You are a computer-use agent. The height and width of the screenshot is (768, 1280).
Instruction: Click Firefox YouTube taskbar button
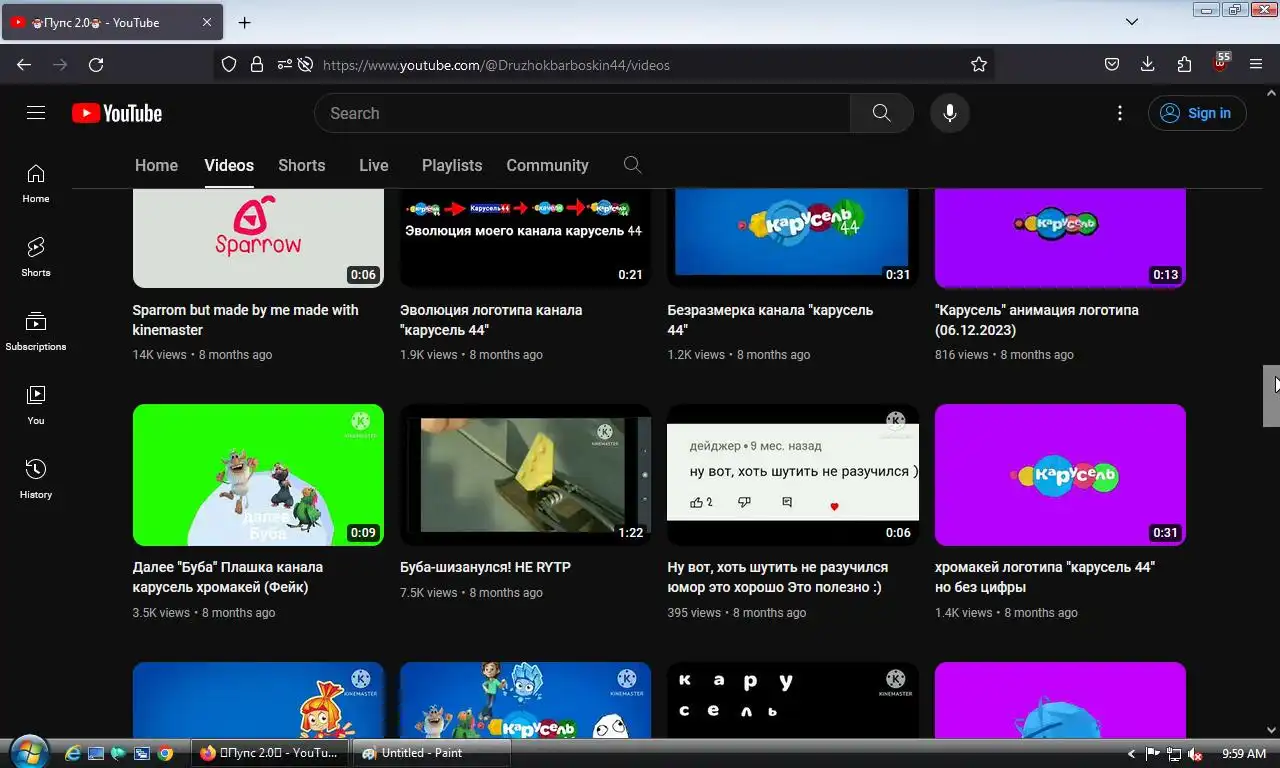pos(270,753)
